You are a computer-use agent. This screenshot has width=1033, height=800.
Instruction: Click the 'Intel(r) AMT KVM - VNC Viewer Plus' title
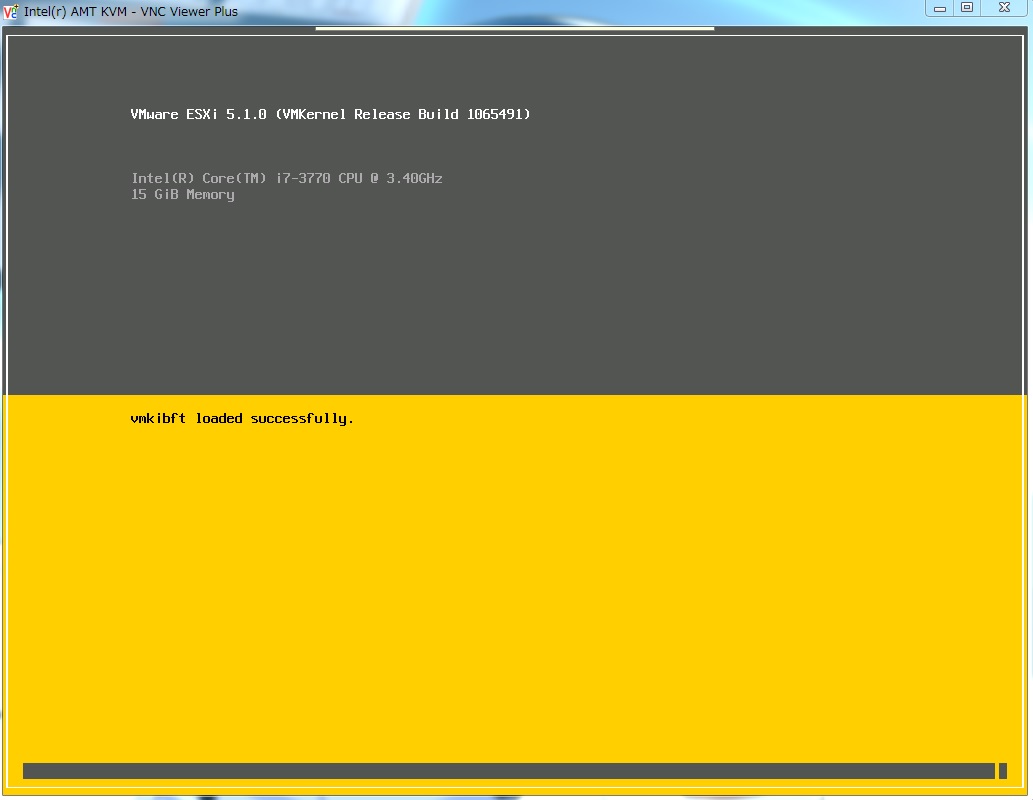tap(130, 11)
